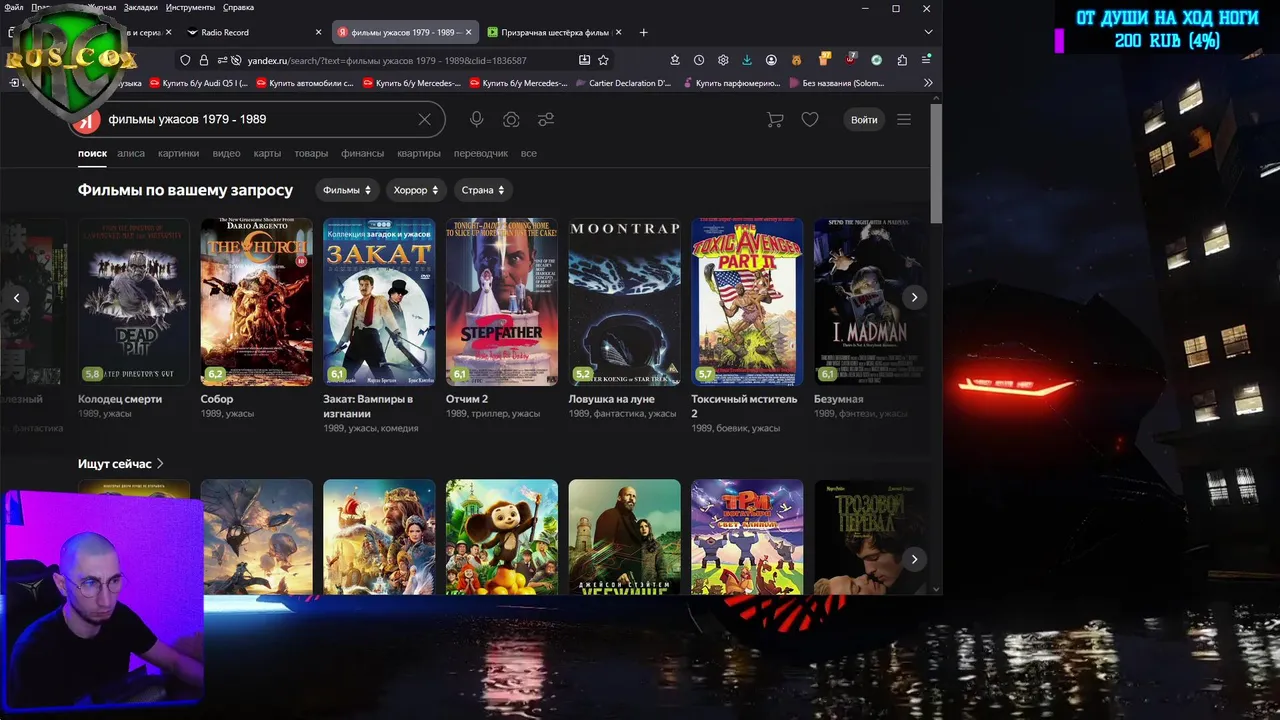Clear the search query with the X
Image resolution: width=1280 pixels, height=720 pixels.
[424, 120]
